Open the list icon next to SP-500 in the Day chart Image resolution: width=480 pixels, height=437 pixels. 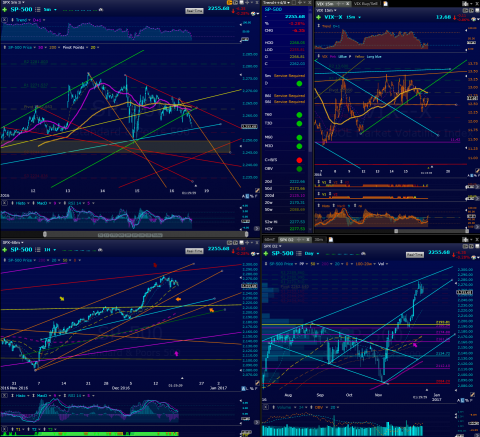pos(299,253)
